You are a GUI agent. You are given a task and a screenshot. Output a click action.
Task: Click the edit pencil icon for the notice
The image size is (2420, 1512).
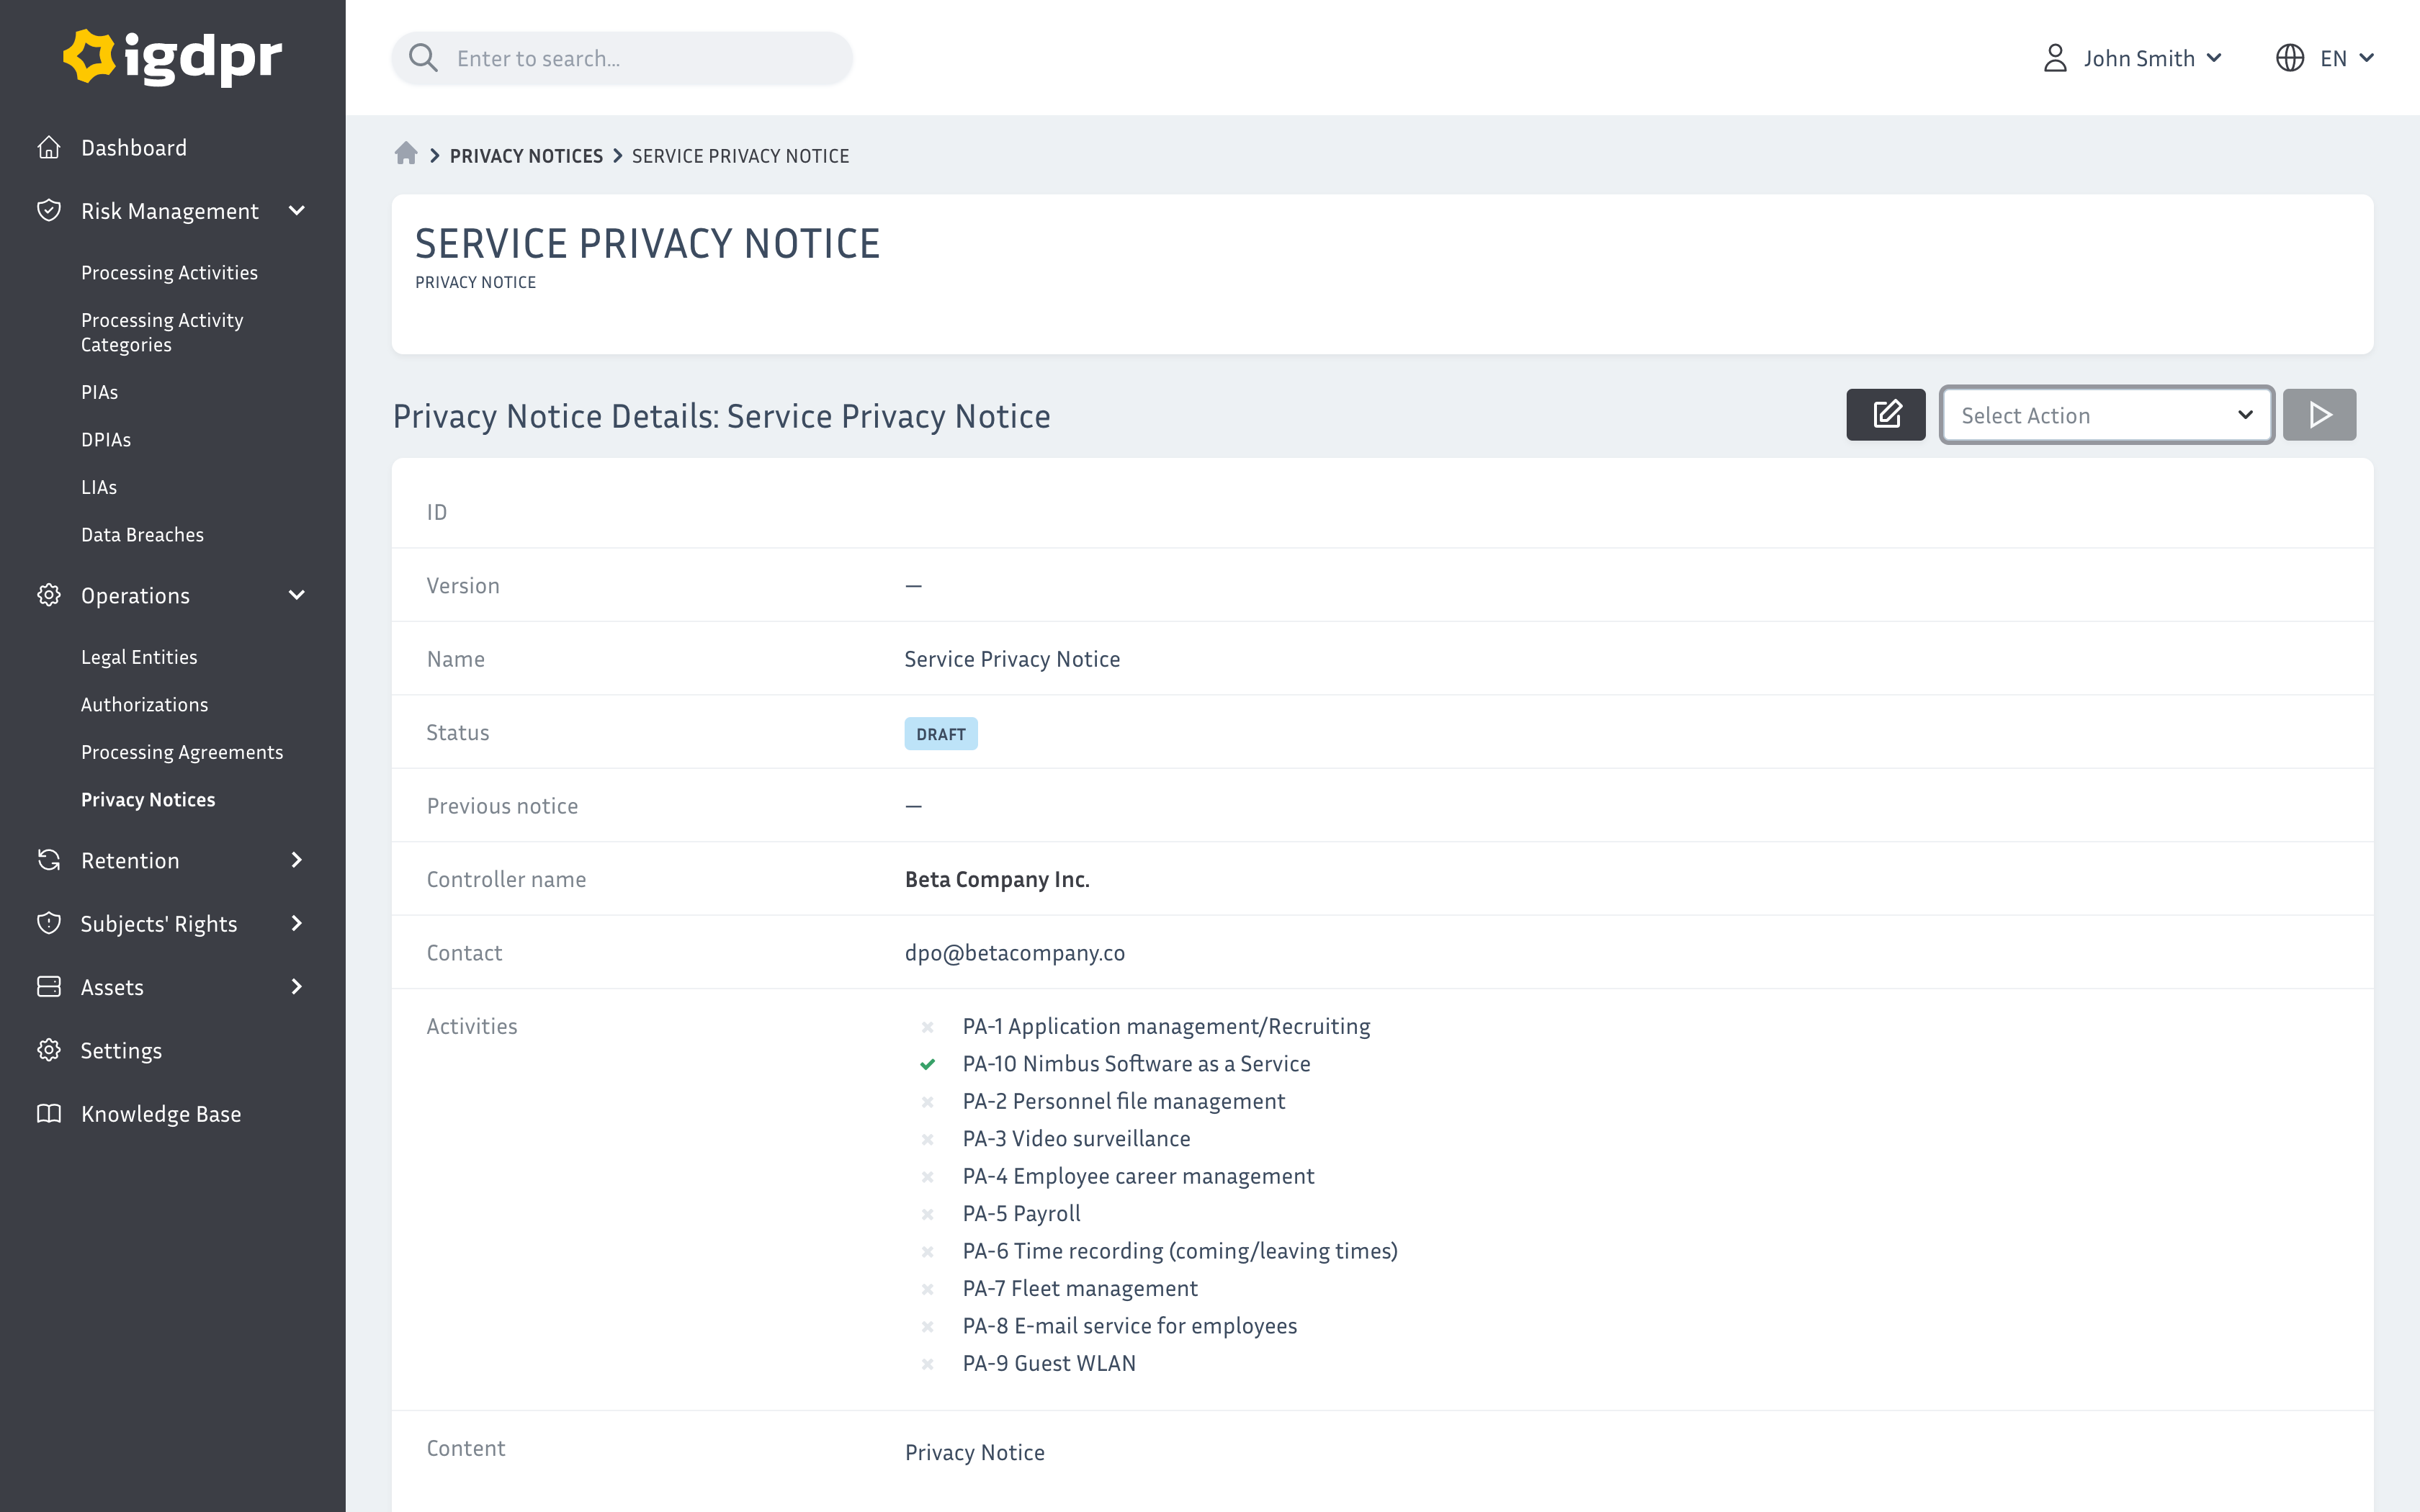(x=1885, y=413)
